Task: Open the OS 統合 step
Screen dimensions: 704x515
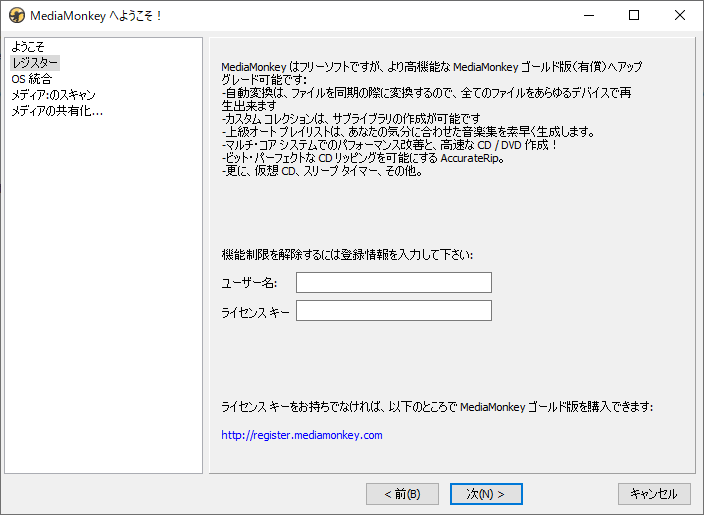Action: coord(31,79)
